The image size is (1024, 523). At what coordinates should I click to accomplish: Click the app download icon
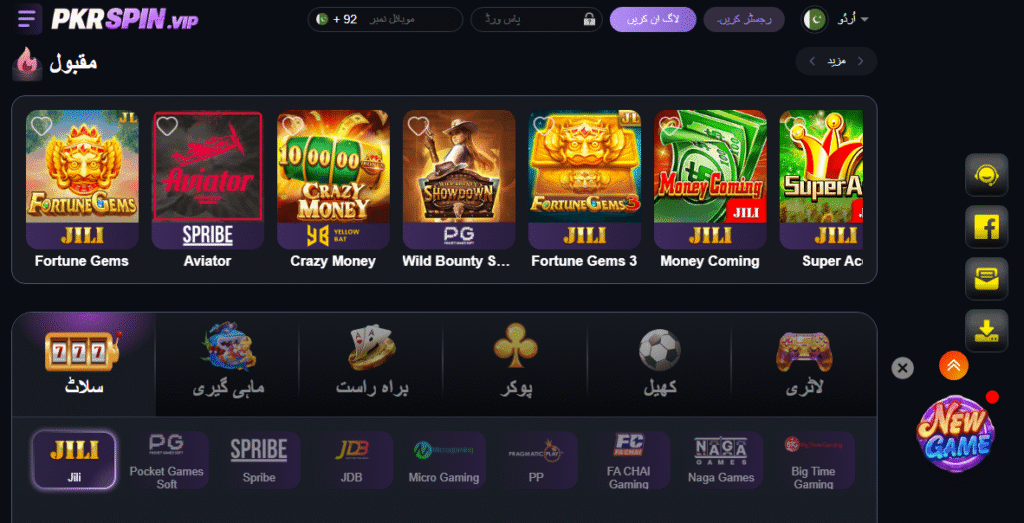(986, 330)
